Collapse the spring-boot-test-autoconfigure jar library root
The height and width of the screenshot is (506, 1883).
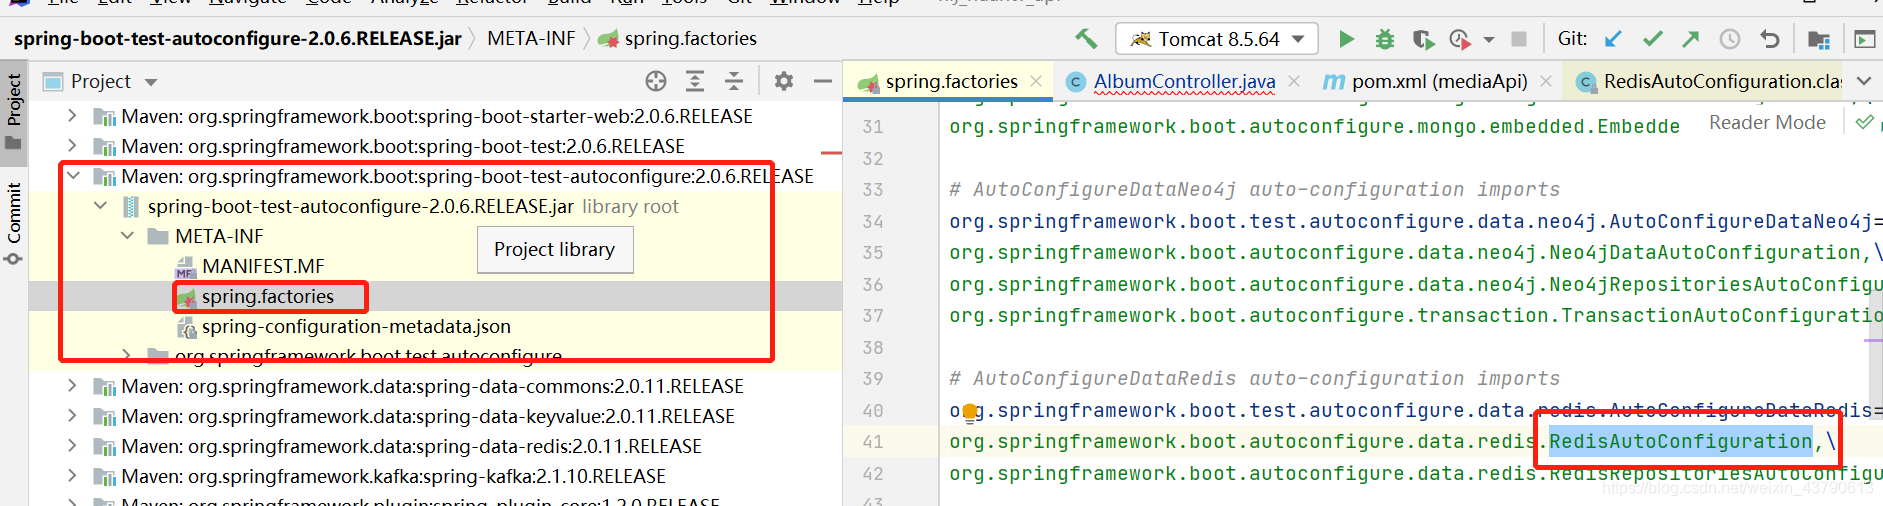(100, 206)
